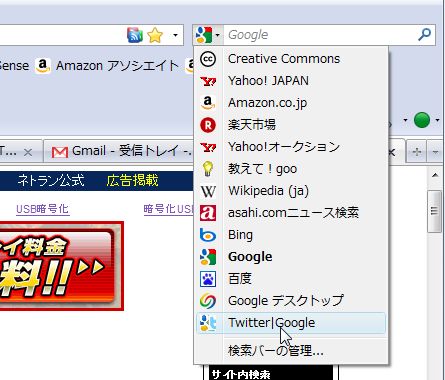
Task: Switch to the Gmail 受信トレイ tab
Action: tap(119, 152)
